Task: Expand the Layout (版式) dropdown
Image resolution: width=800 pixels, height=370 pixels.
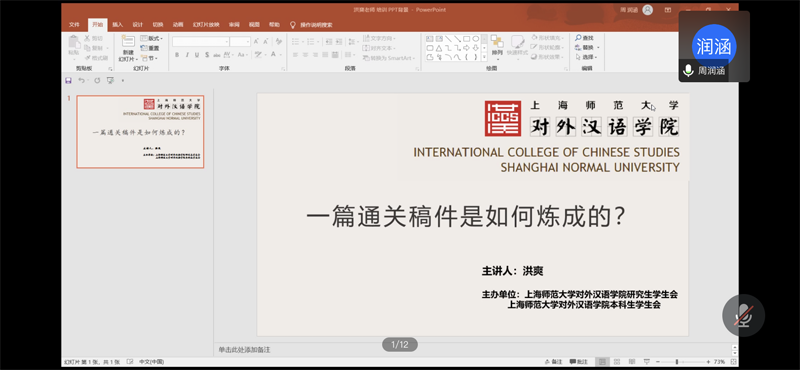Action: 152,38
